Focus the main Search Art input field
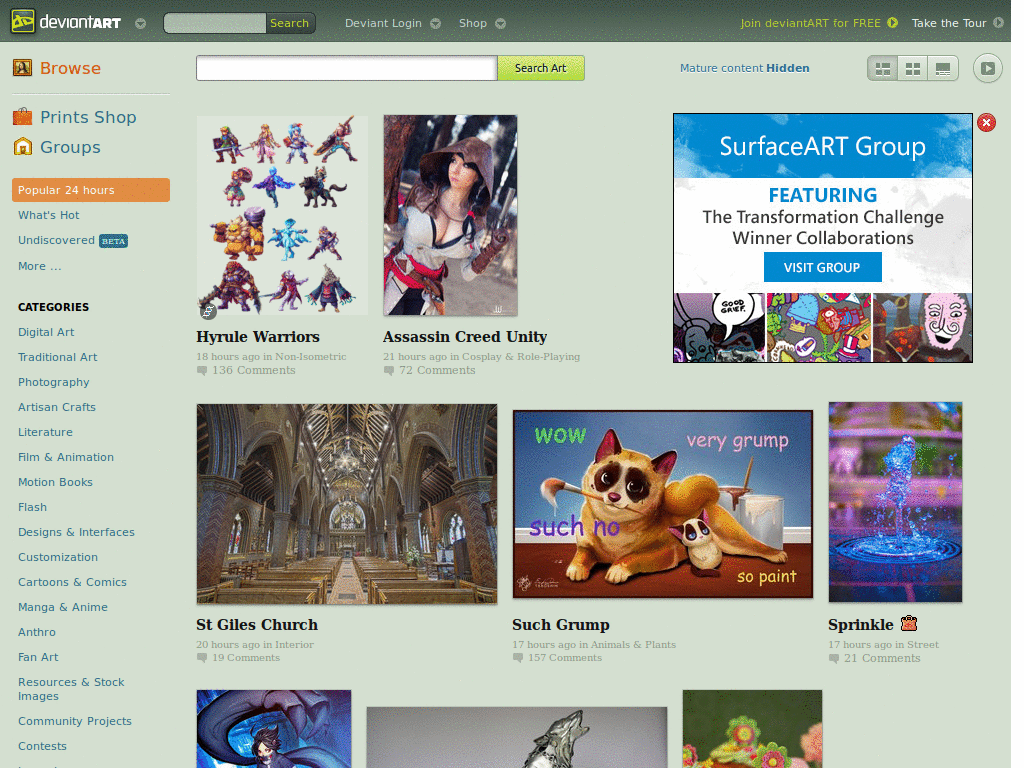 click(347, 68)
